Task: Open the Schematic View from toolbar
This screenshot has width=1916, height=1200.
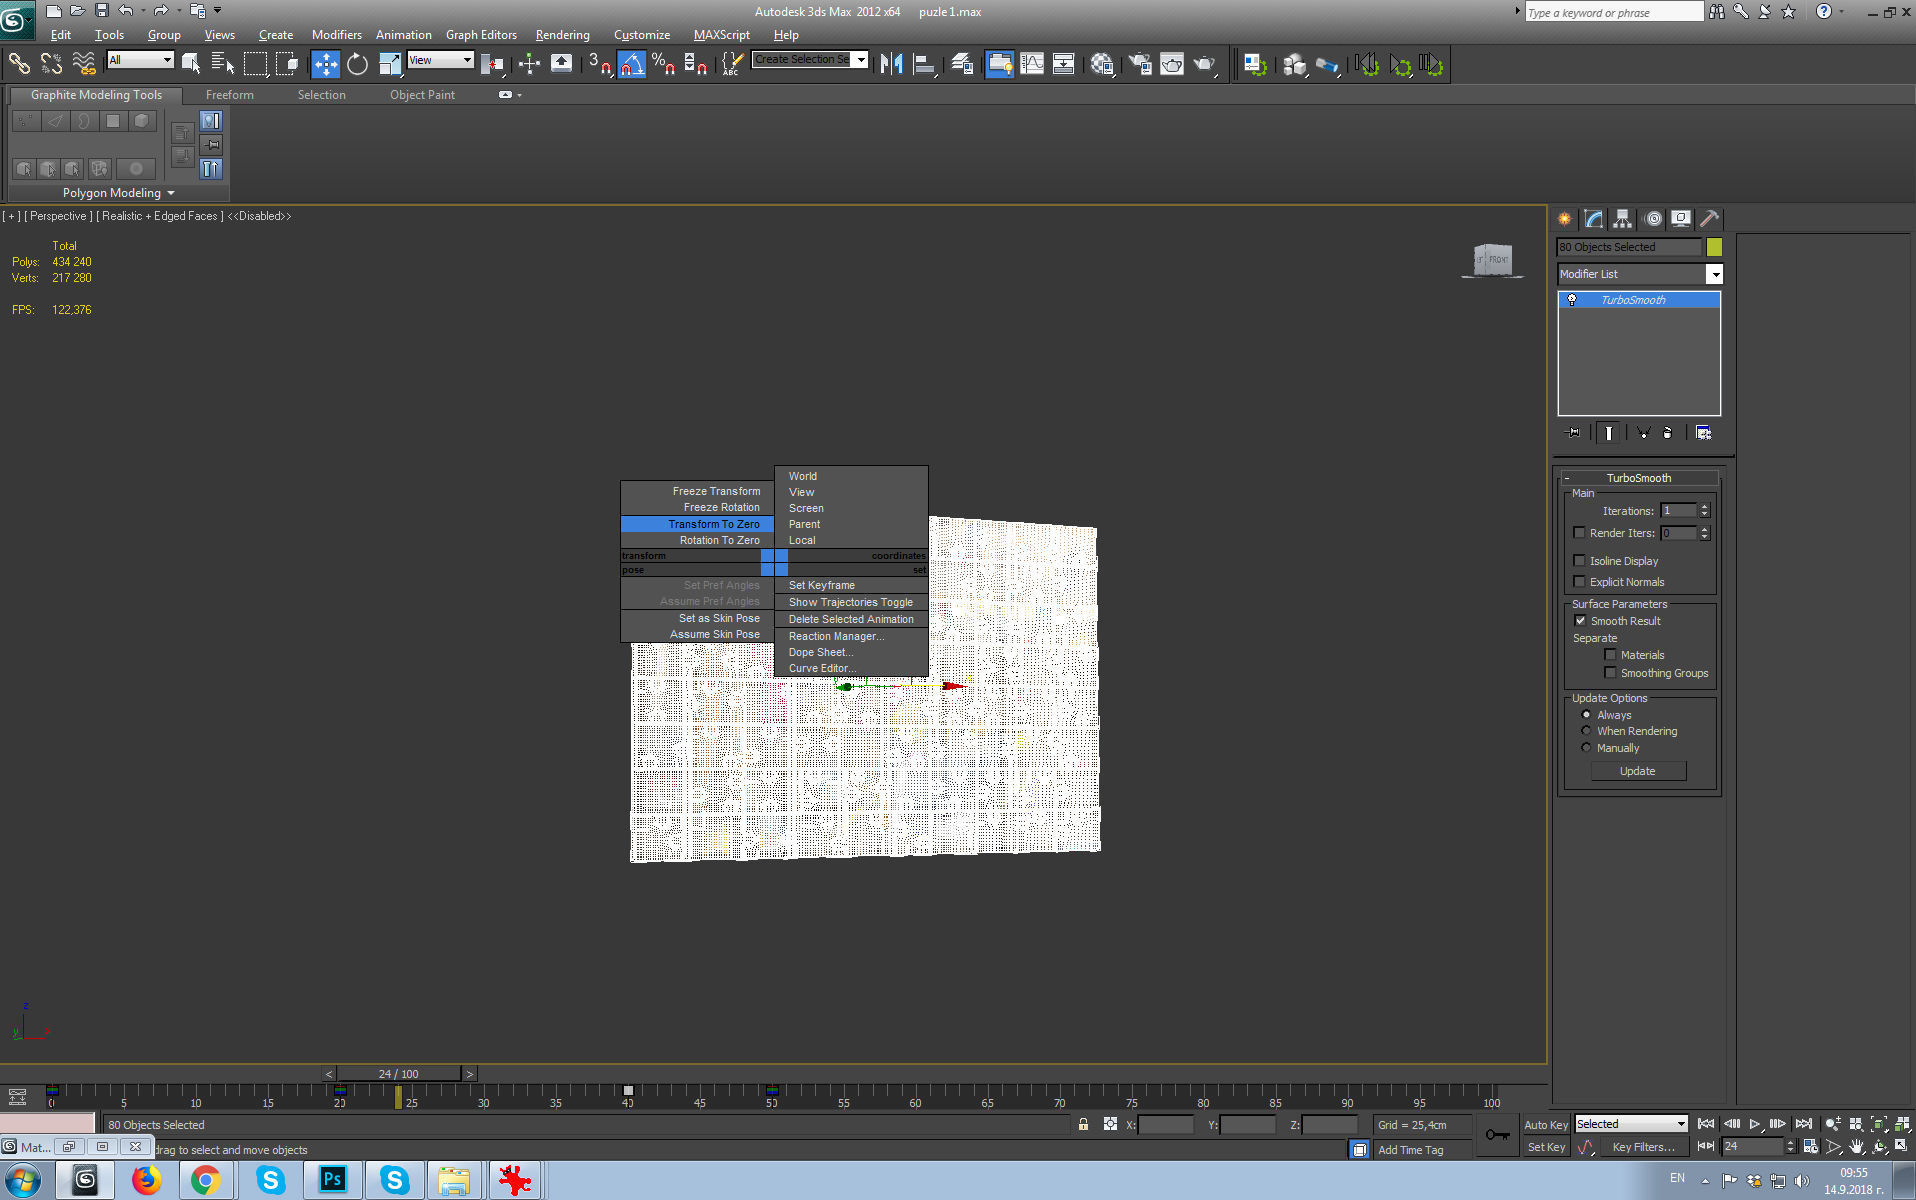Action: click(x=1063, y=64)
